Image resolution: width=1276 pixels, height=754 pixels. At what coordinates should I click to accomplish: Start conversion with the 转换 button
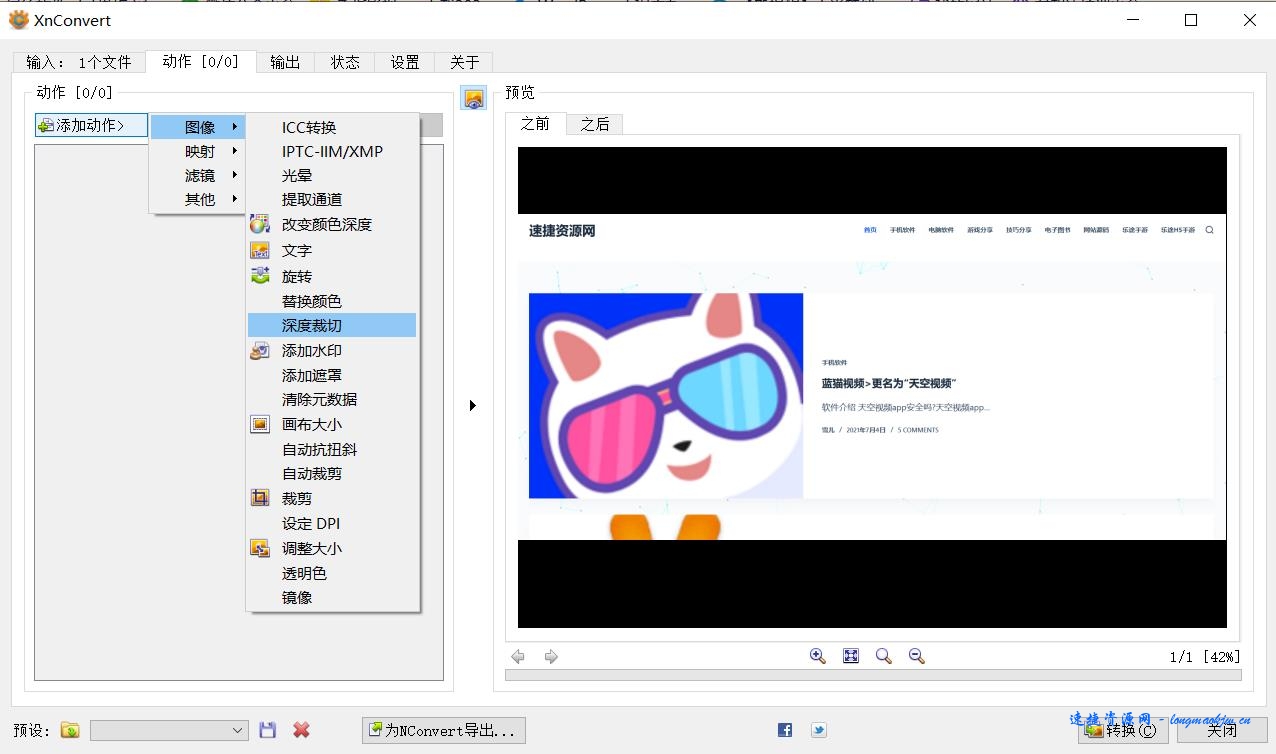[1123, 730]
